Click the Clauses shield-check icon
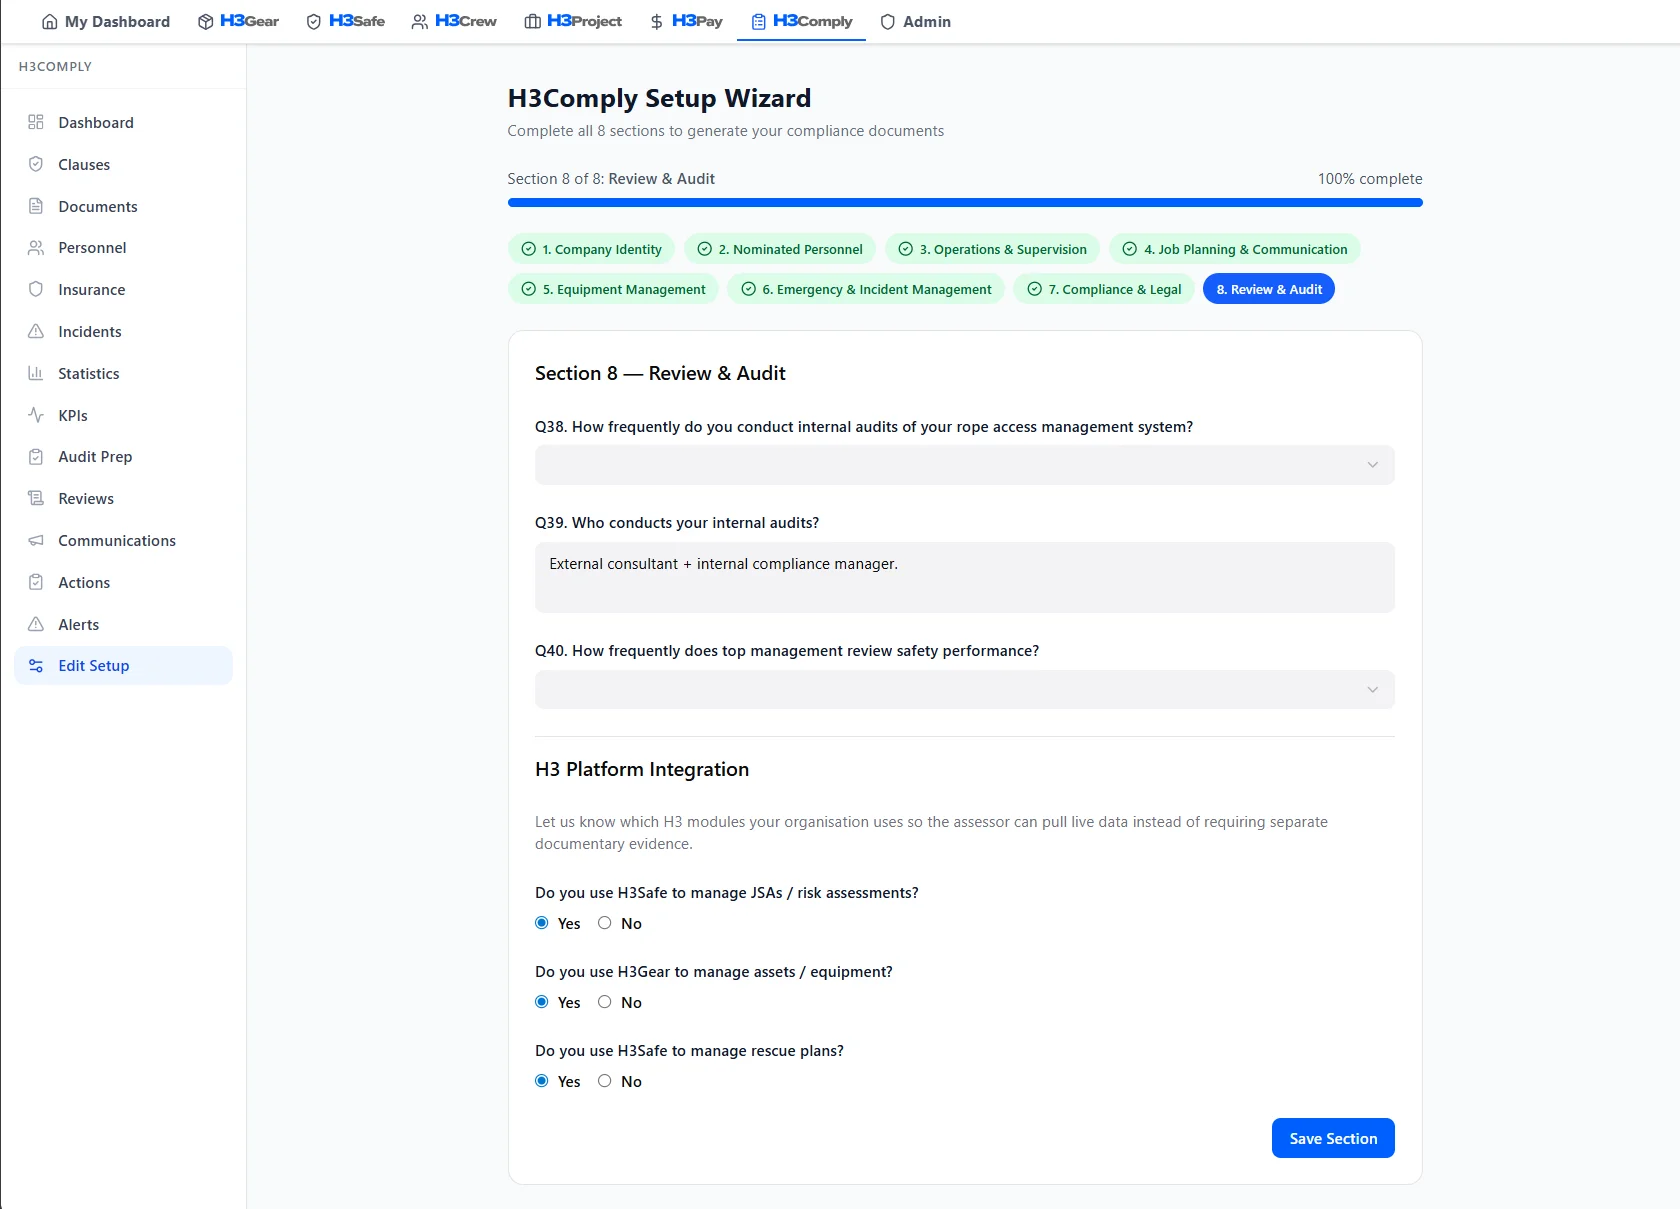 pos(36,164)
